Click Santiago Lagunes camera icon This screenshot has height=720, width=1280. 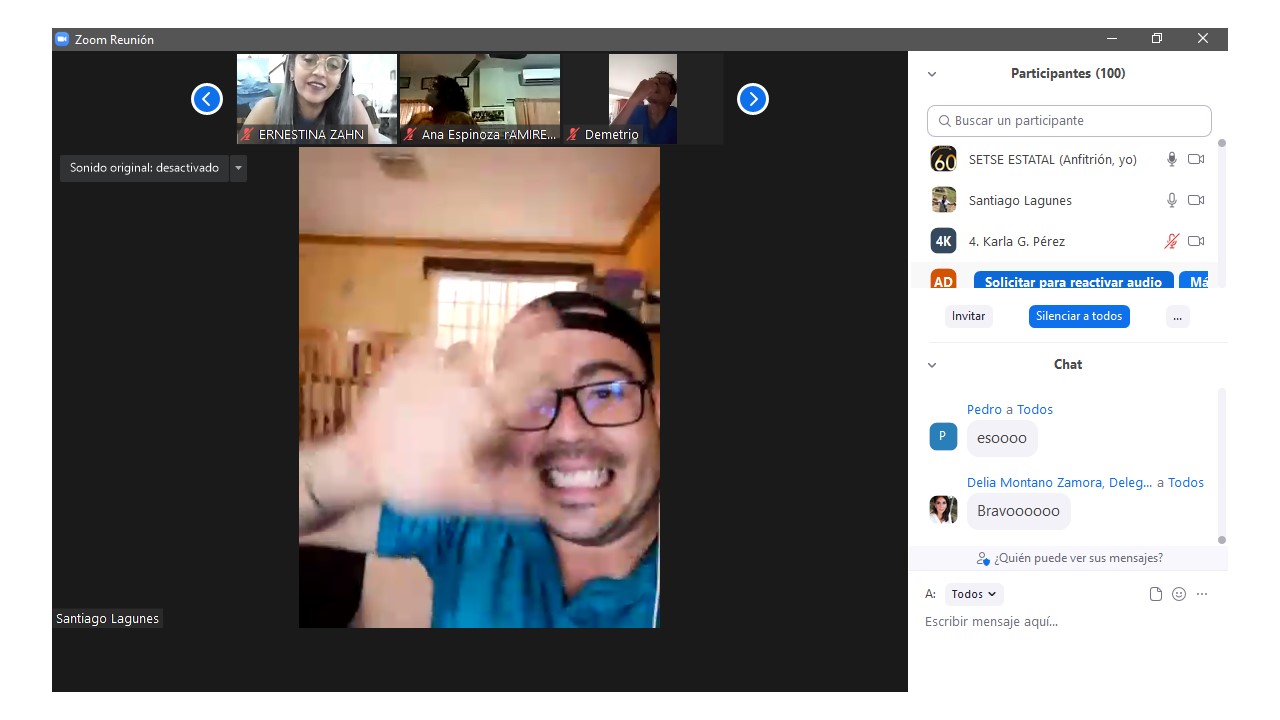point(1196,200)
